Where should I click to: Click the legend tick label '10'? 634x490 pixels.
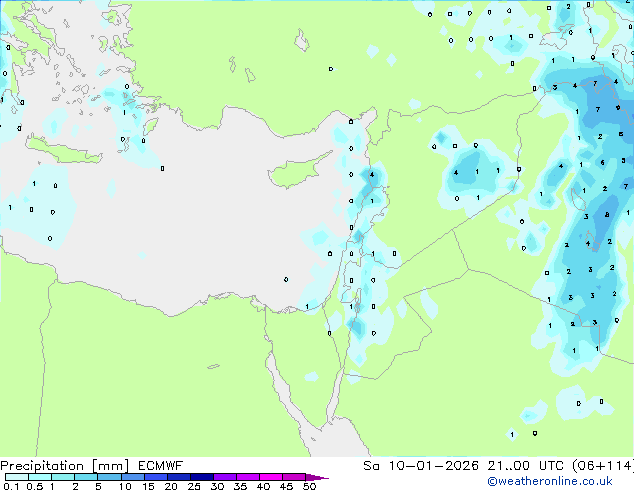tap(125, 486)
